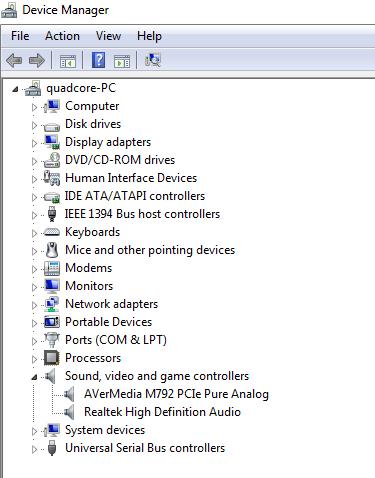Select IEEE 1394 Bus host controllers

pos(142,214)
